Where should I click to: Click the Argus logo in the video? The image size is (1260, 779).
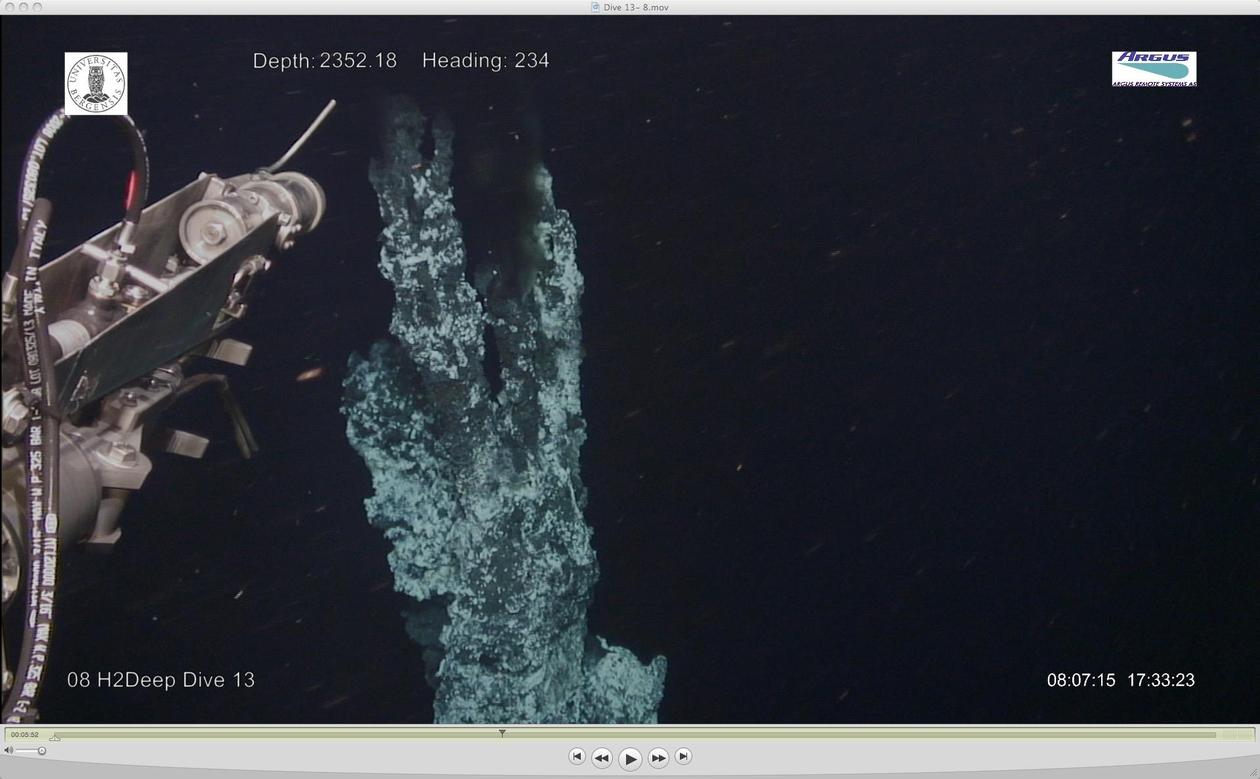[1154, 69]
